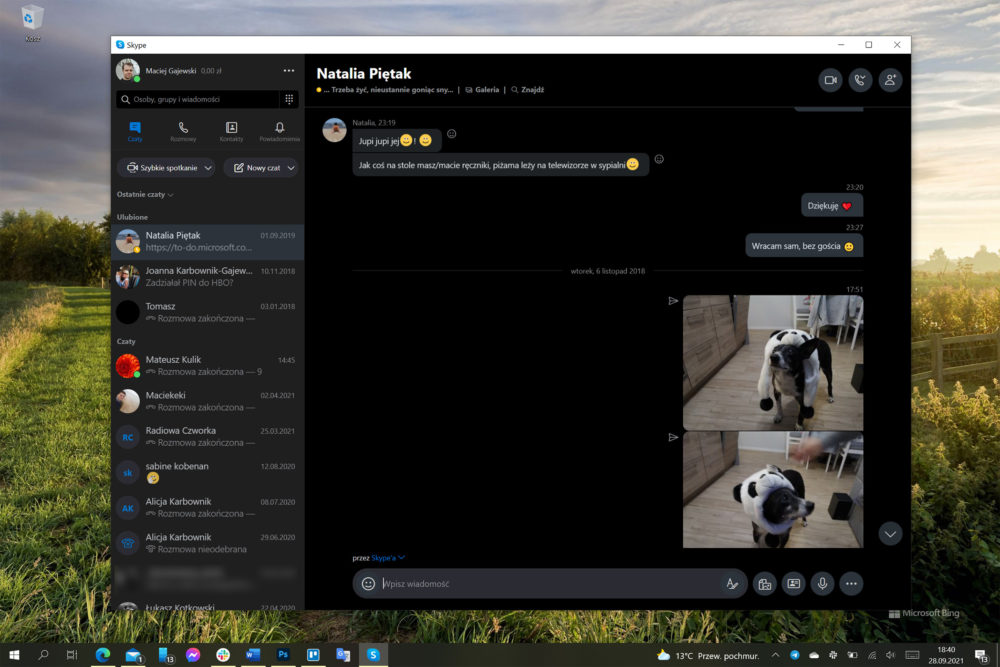Start a video call with Natalia Piętak
This screenshot has height=667, width=1000.
coord(830,80)
